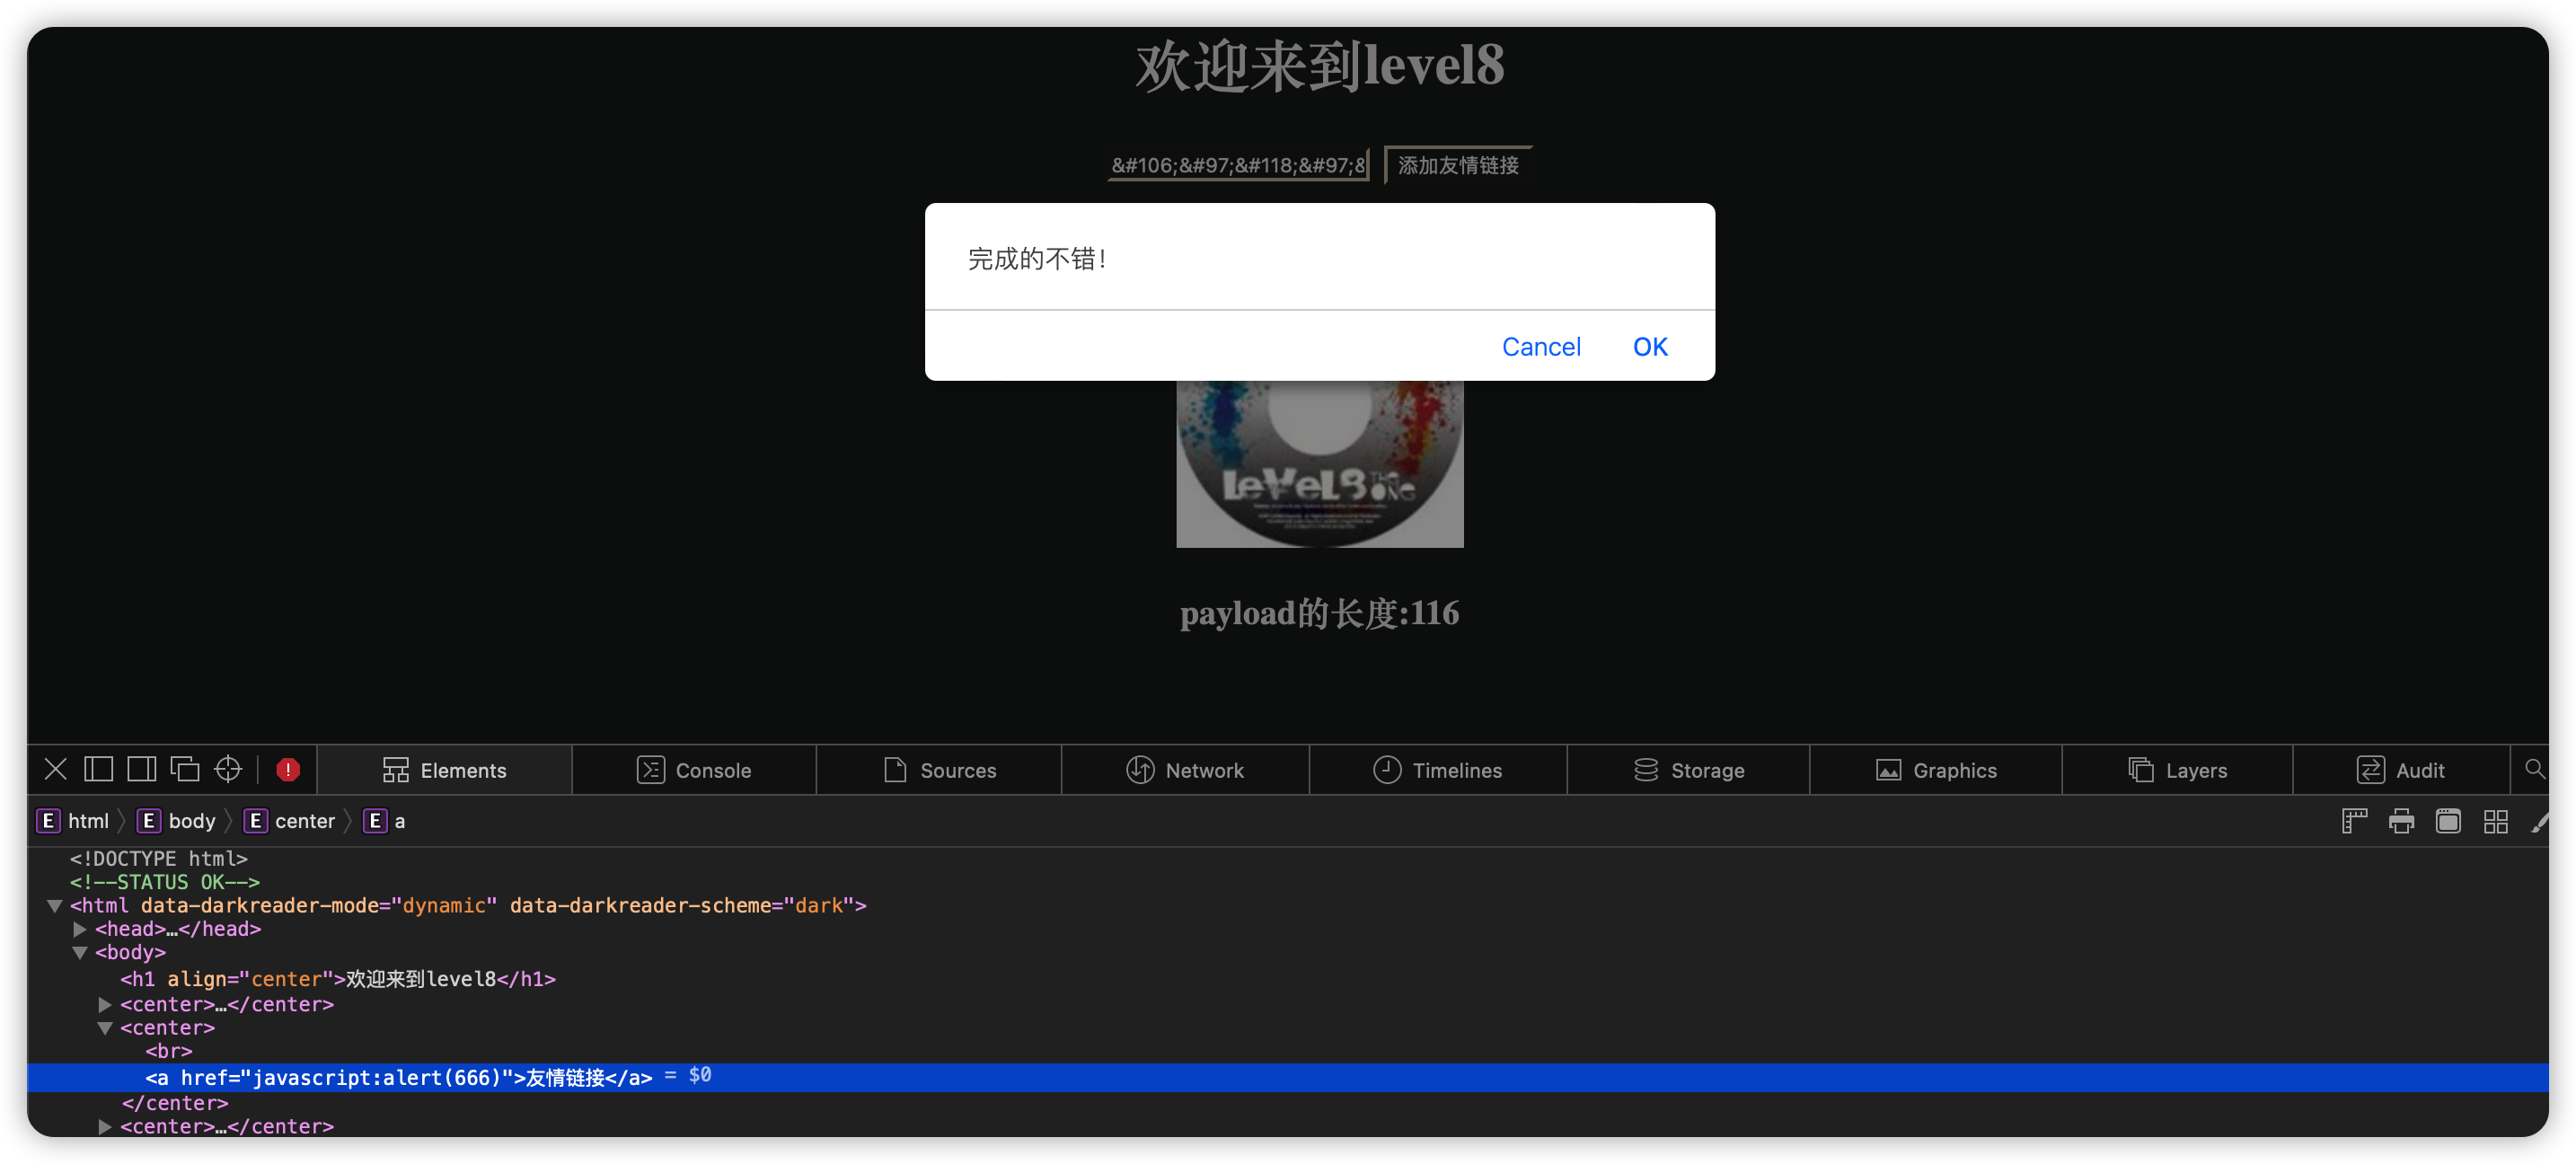This screenshot has width=2576, height=1164.
Task: Click OK in the alert dialog
Action: (1650, 347)
